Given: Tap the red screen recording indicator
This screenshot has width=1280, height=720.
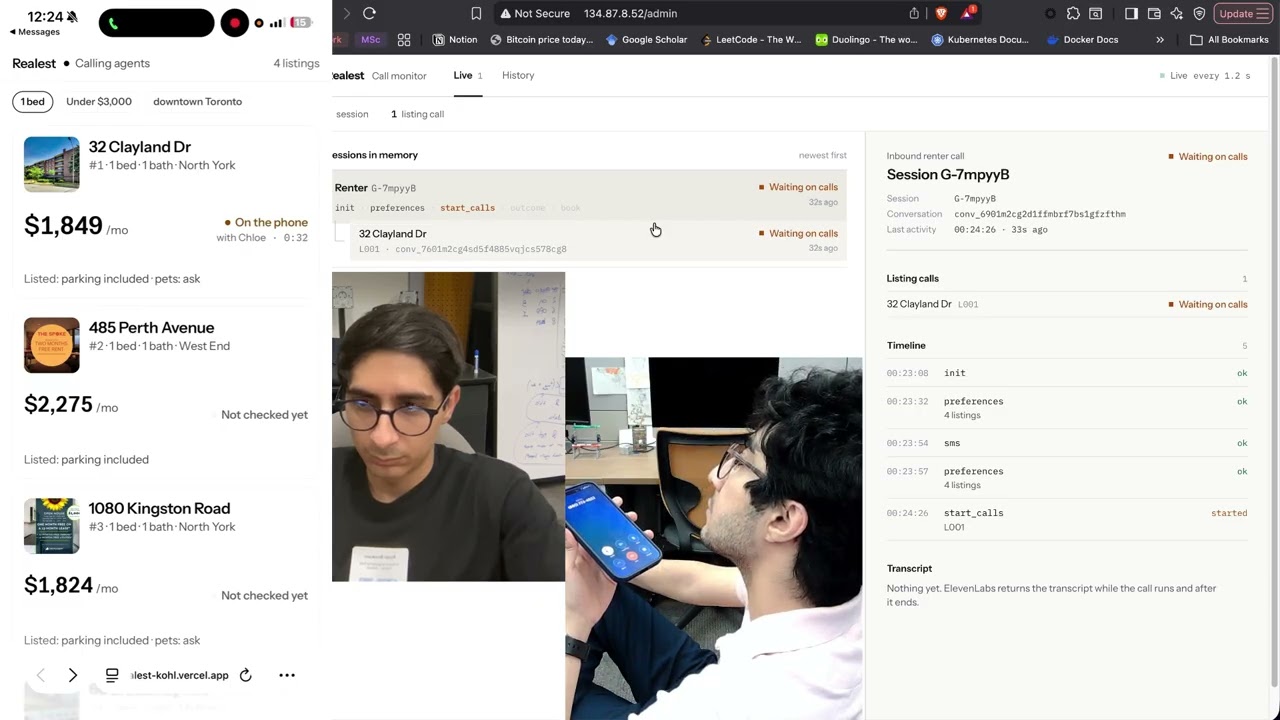Looking at the screenshot, I should (x=234, y=22).
